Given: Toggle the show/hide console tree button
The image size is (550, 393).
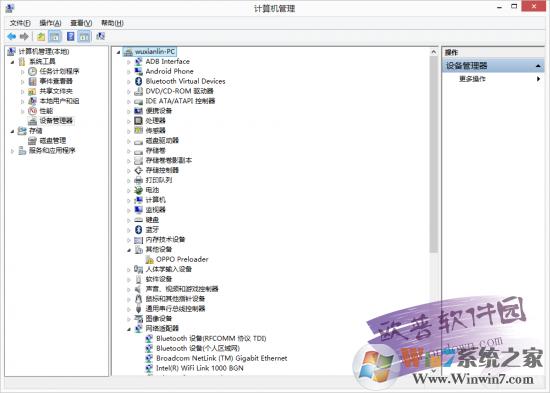Looking at the screenshot, I should click(x=55, y=36).
